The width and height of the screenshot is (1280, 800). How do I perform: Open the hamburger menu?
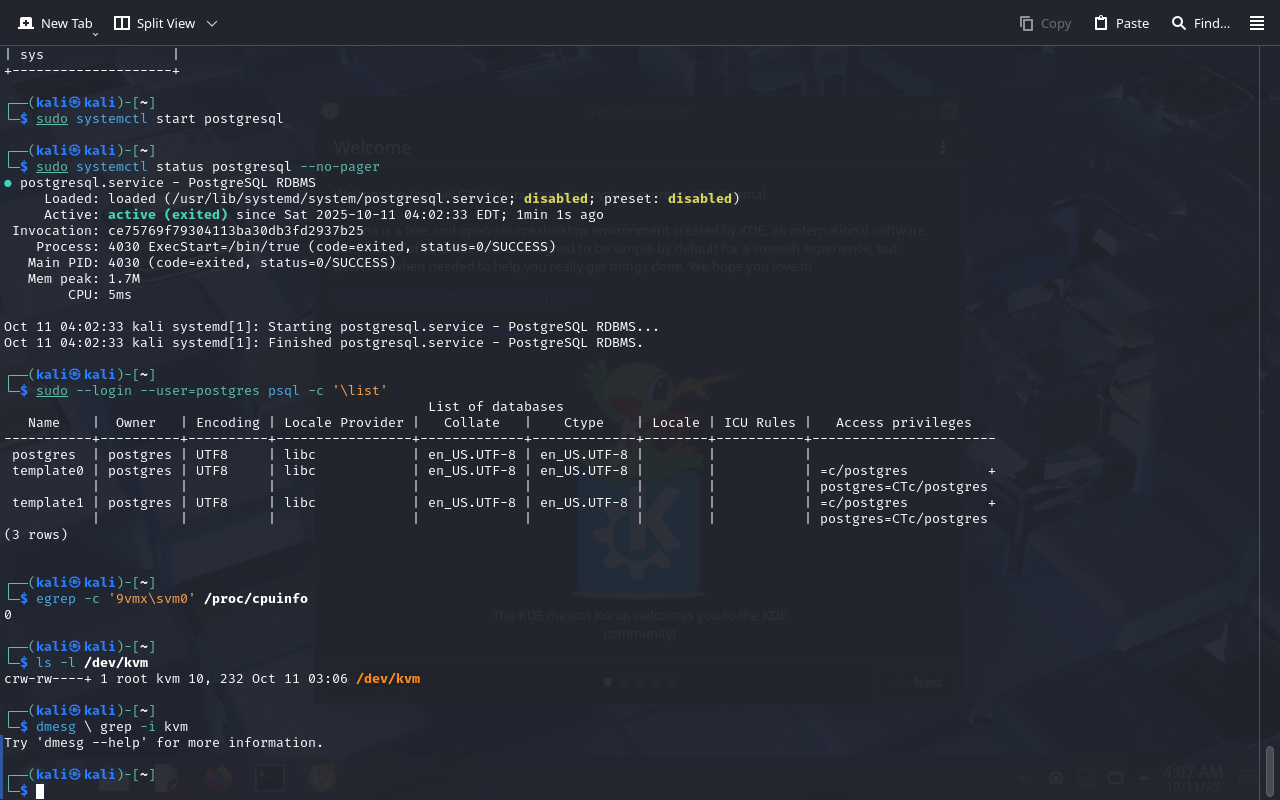tap(1257, 23)
